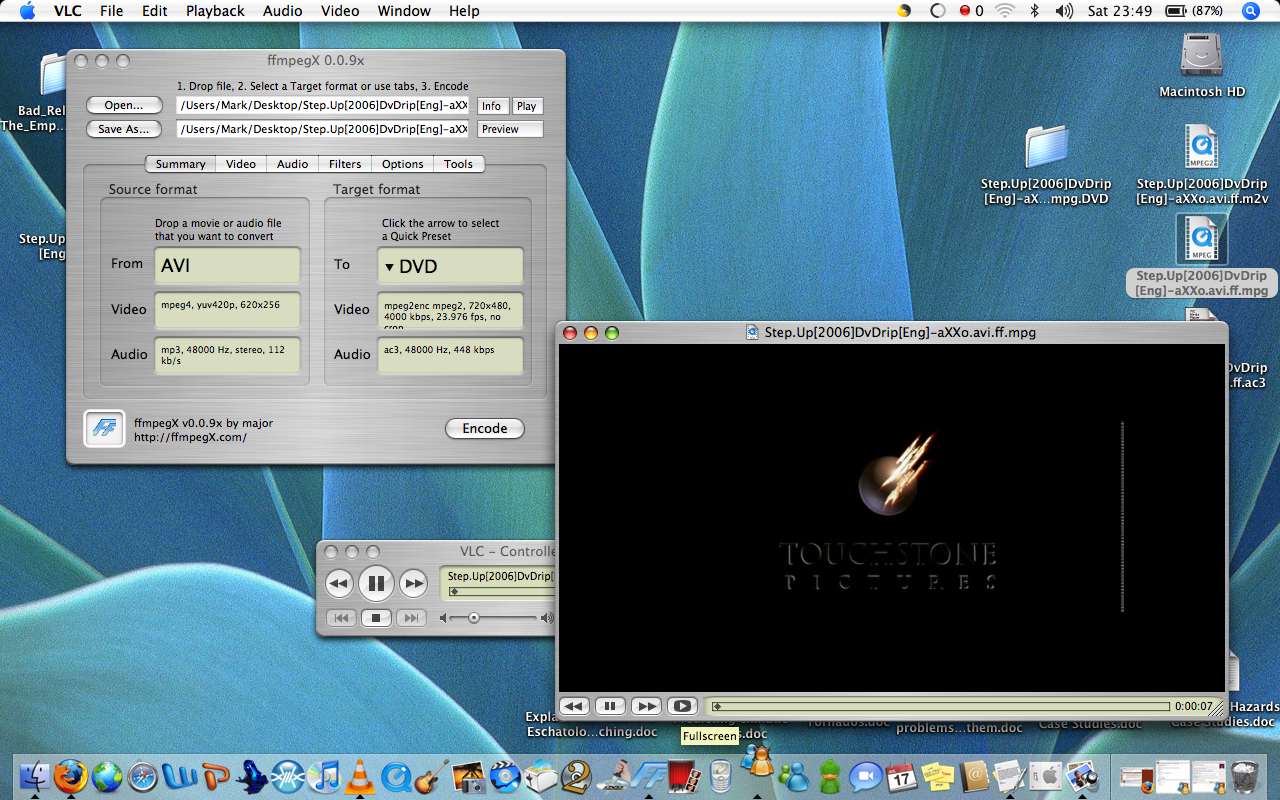Pause video in the VLC video window

(610, 706)
